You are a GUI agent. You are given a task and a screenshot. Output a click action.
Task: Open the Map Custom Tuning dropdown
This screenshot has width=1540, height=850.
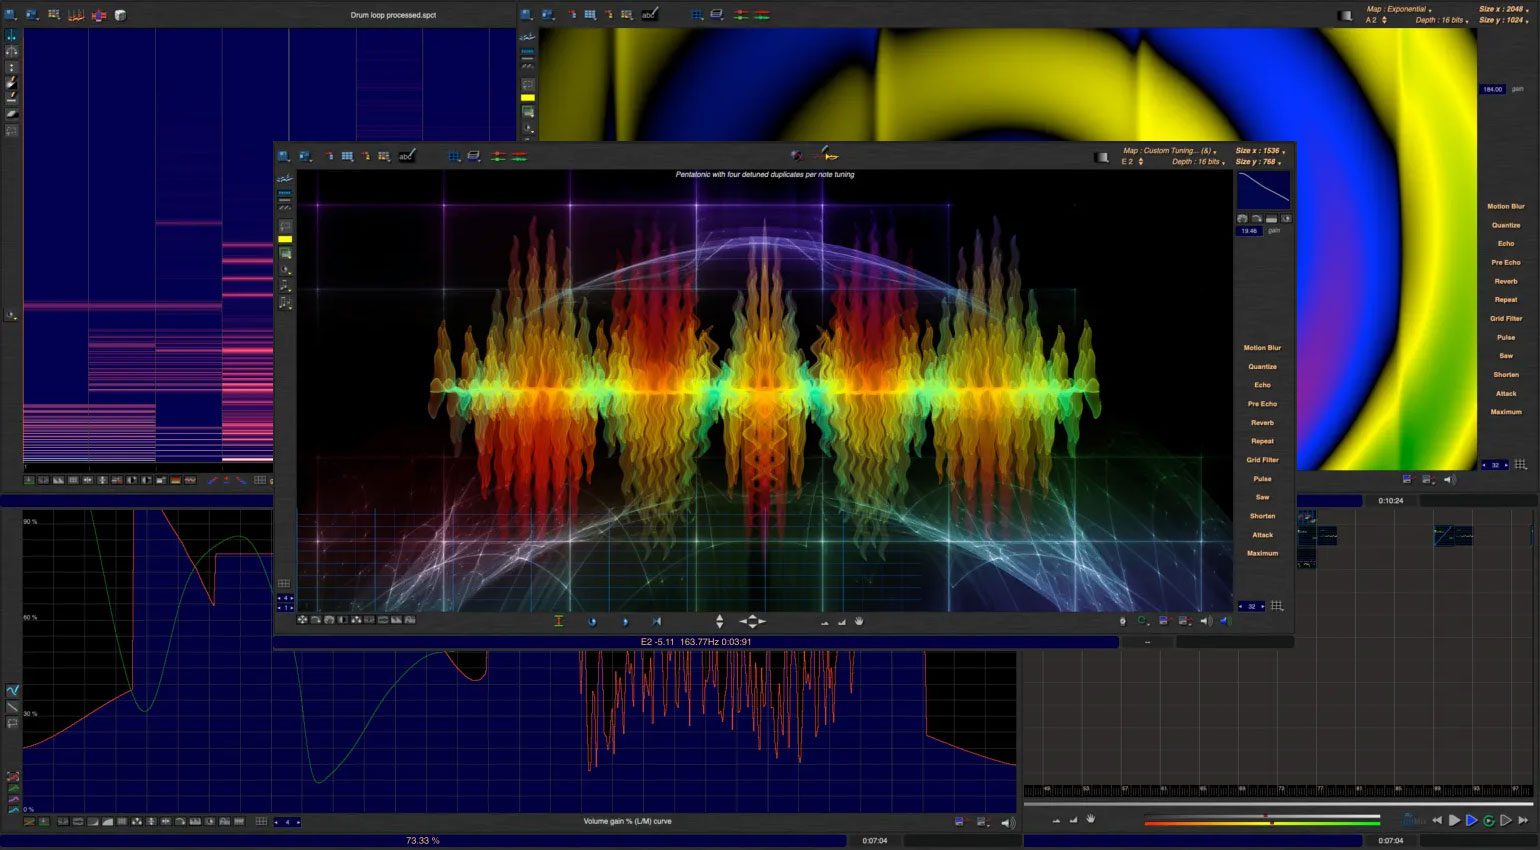[x=1170, y=150]
